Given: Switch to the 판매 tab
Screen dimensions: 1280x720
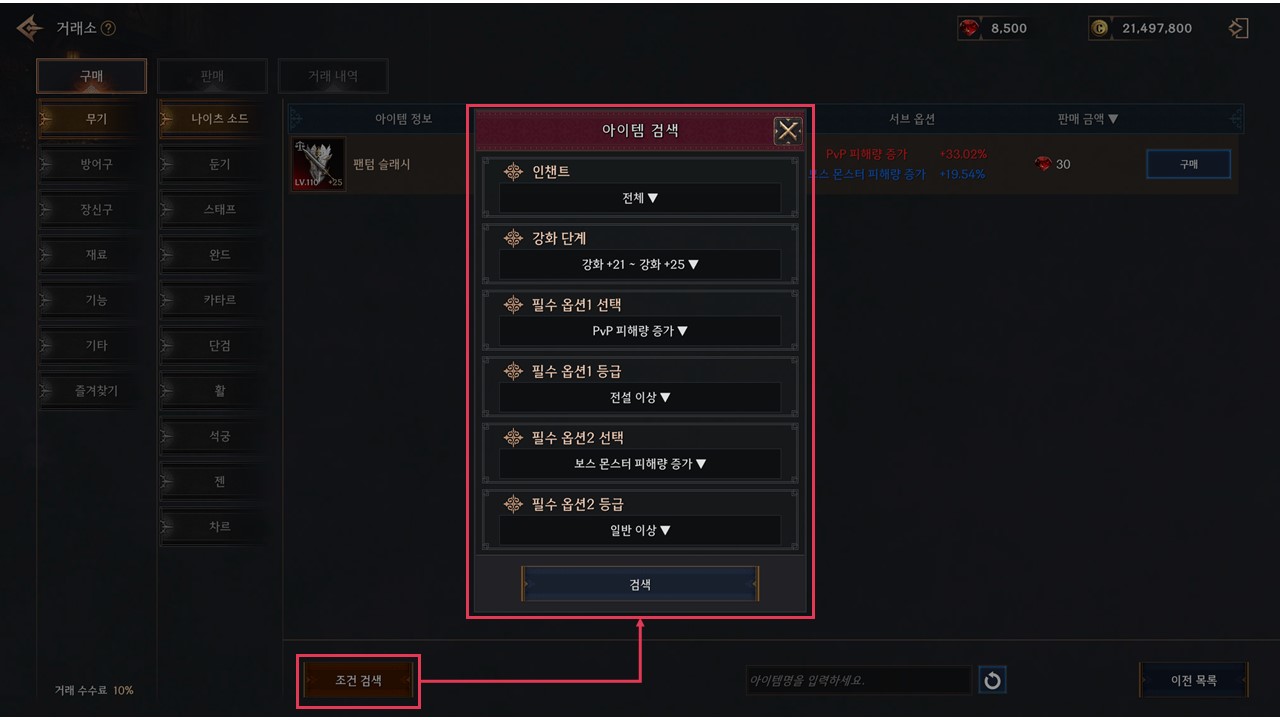Looking at the screenshot, I should 212,76.
